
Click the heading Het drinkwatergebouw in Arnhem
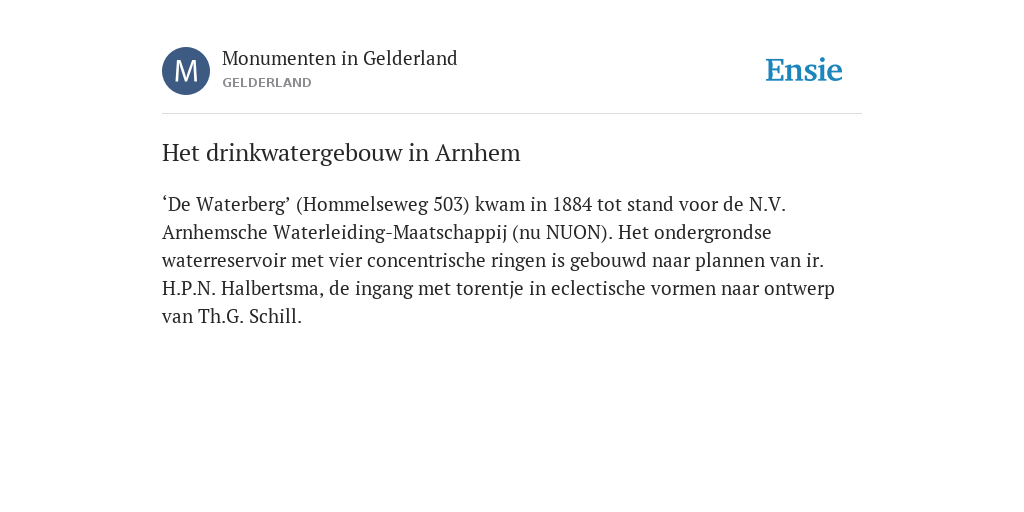click(x=341, y=153)
